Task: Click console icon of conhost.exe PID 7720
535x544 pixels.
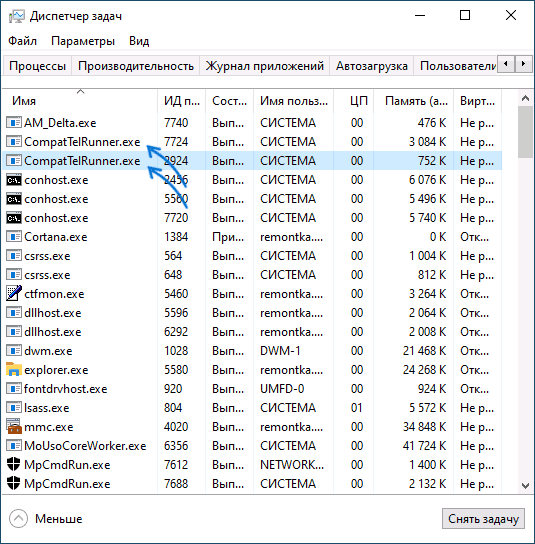Action: tap(14, 218)
